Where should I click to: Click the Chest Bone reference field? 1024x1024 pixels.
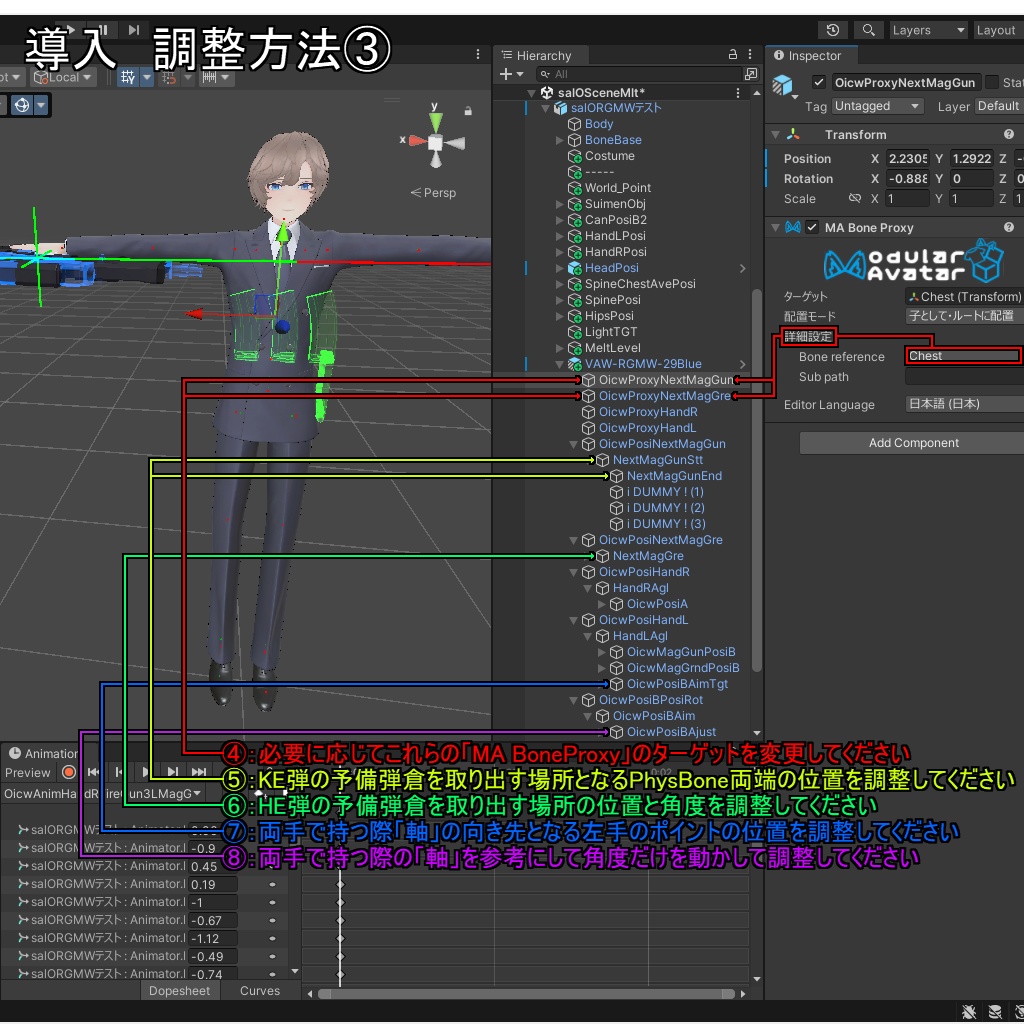click(963, 356)
